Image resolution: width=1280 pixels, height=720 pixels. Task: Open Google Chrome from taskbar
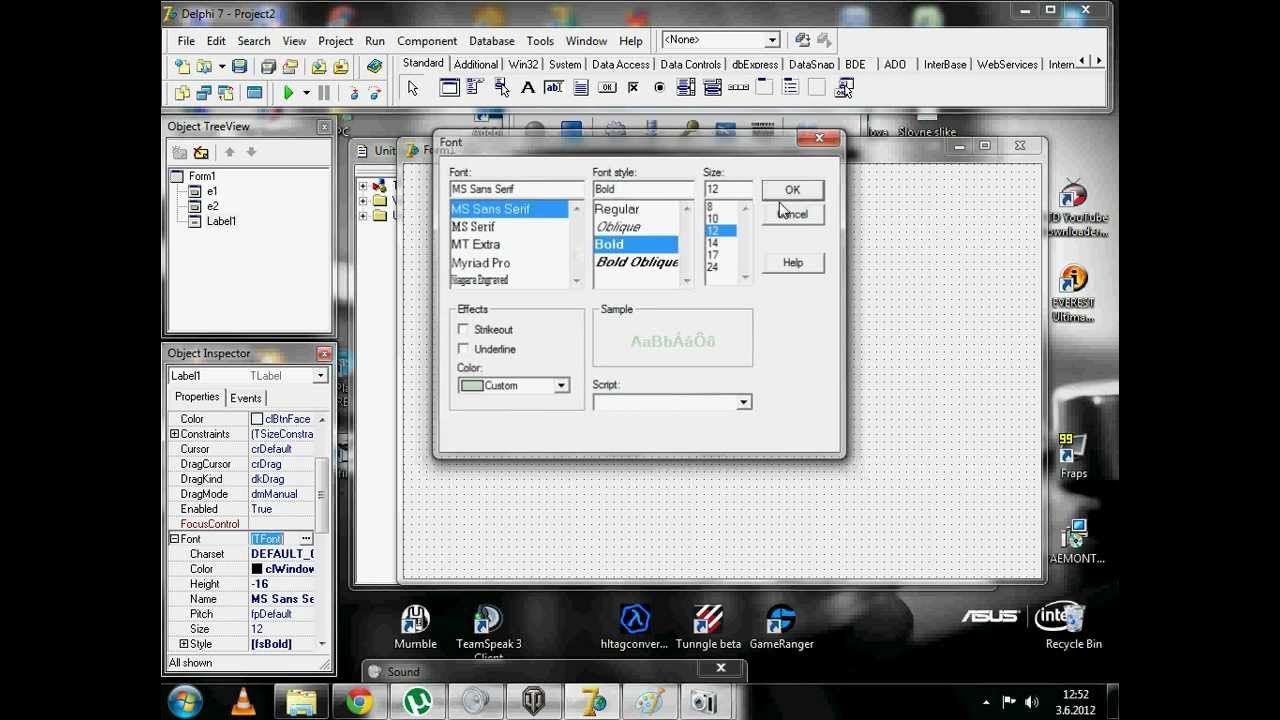click(359, 702)
